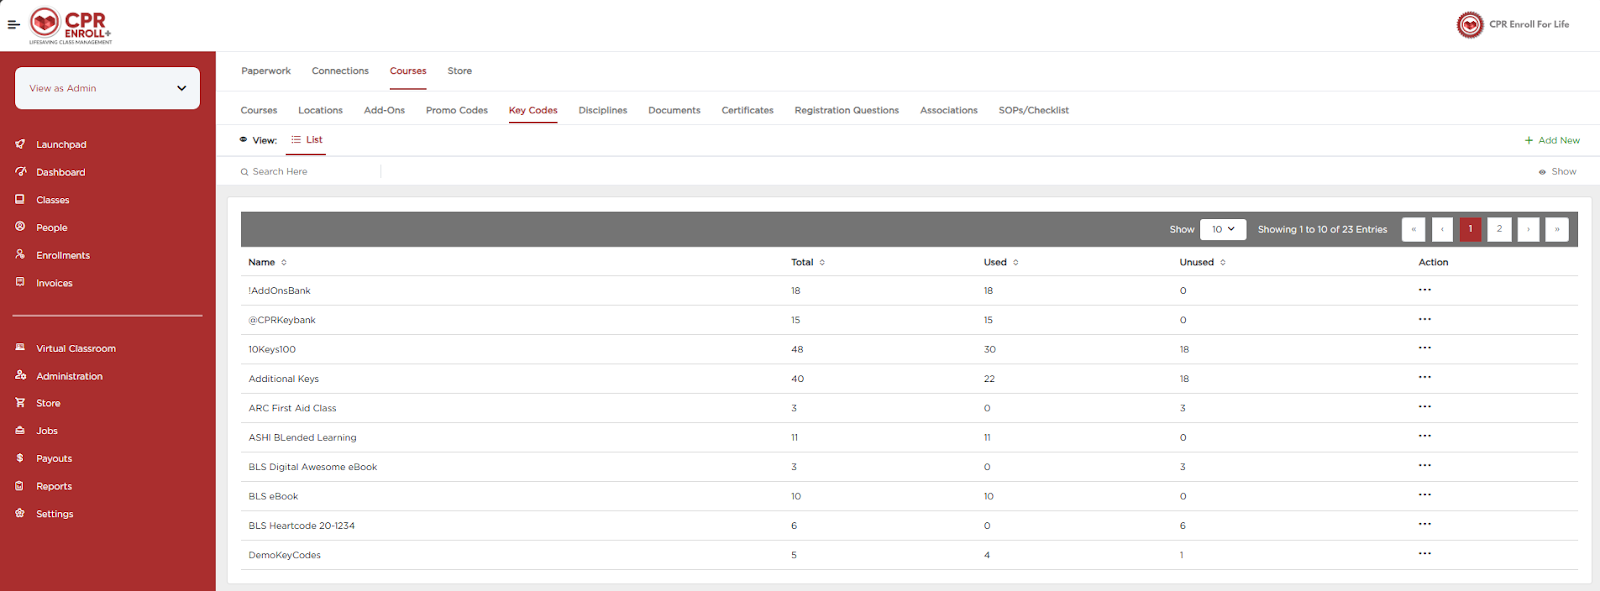Go to first page arrow
The image size is (1600, 591).
point(1413,229)
